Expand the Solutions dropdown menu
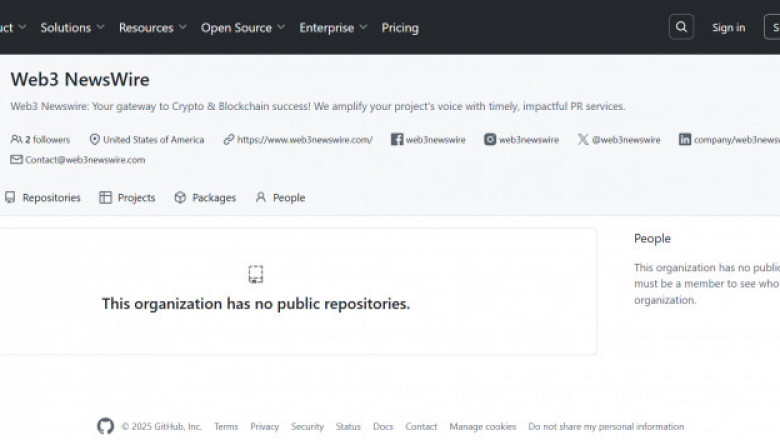Image resolution: width=780 pixels, height=440 pixels. 73,27
